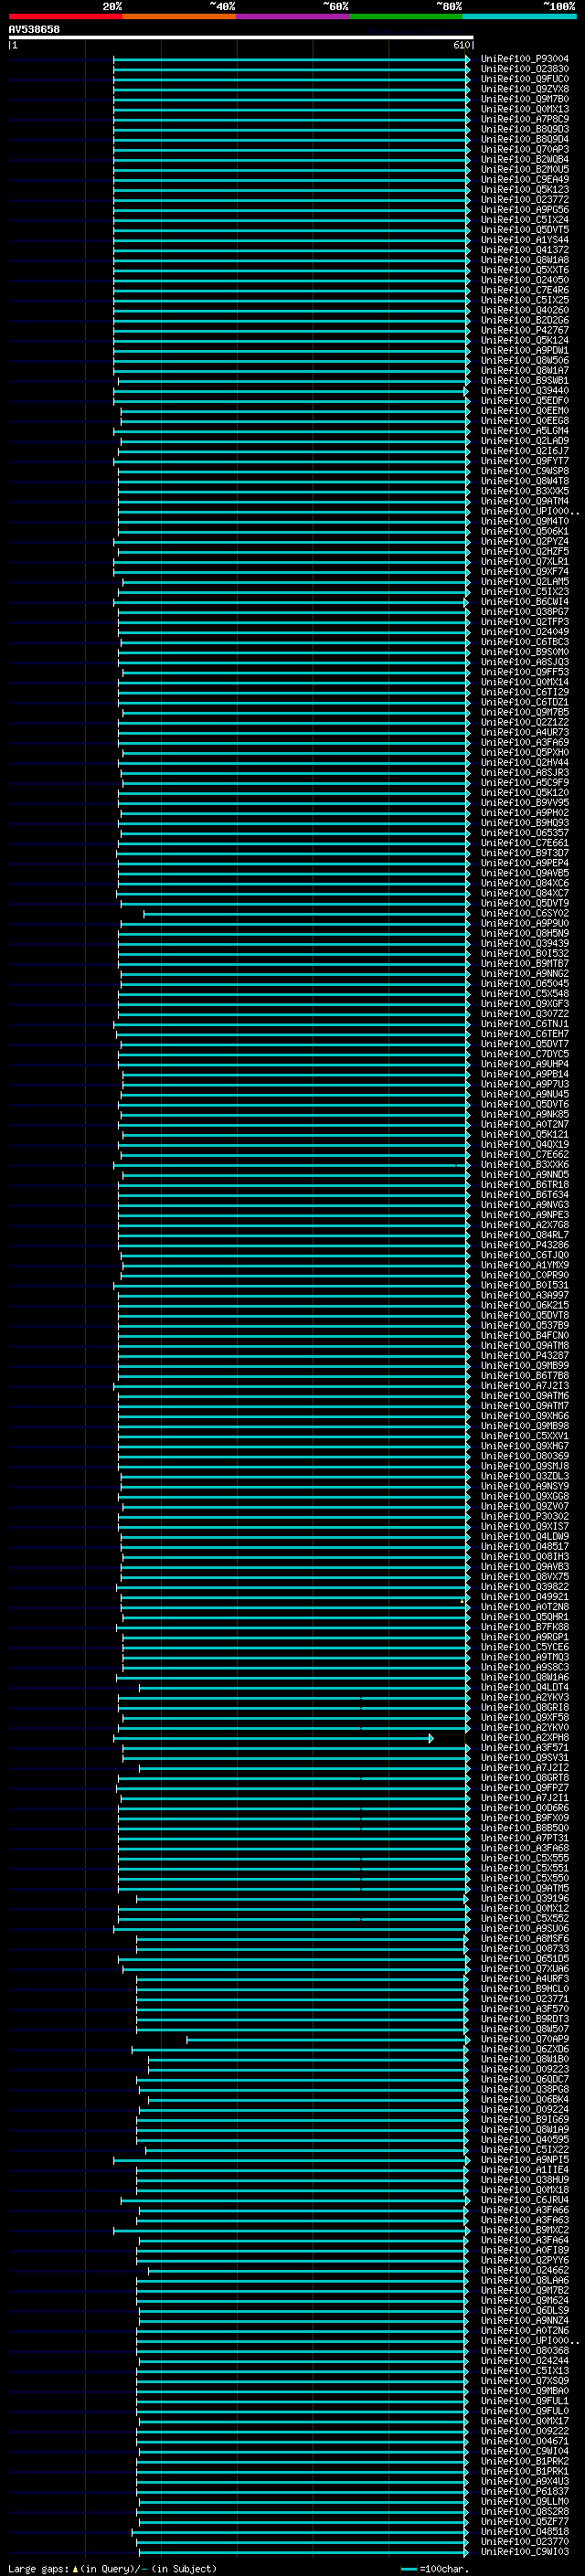The height and width of the screenshot is (2576, 585).
Task: Select hit label UniRef100_Q8LAA6
Action: click(524, 2280)
